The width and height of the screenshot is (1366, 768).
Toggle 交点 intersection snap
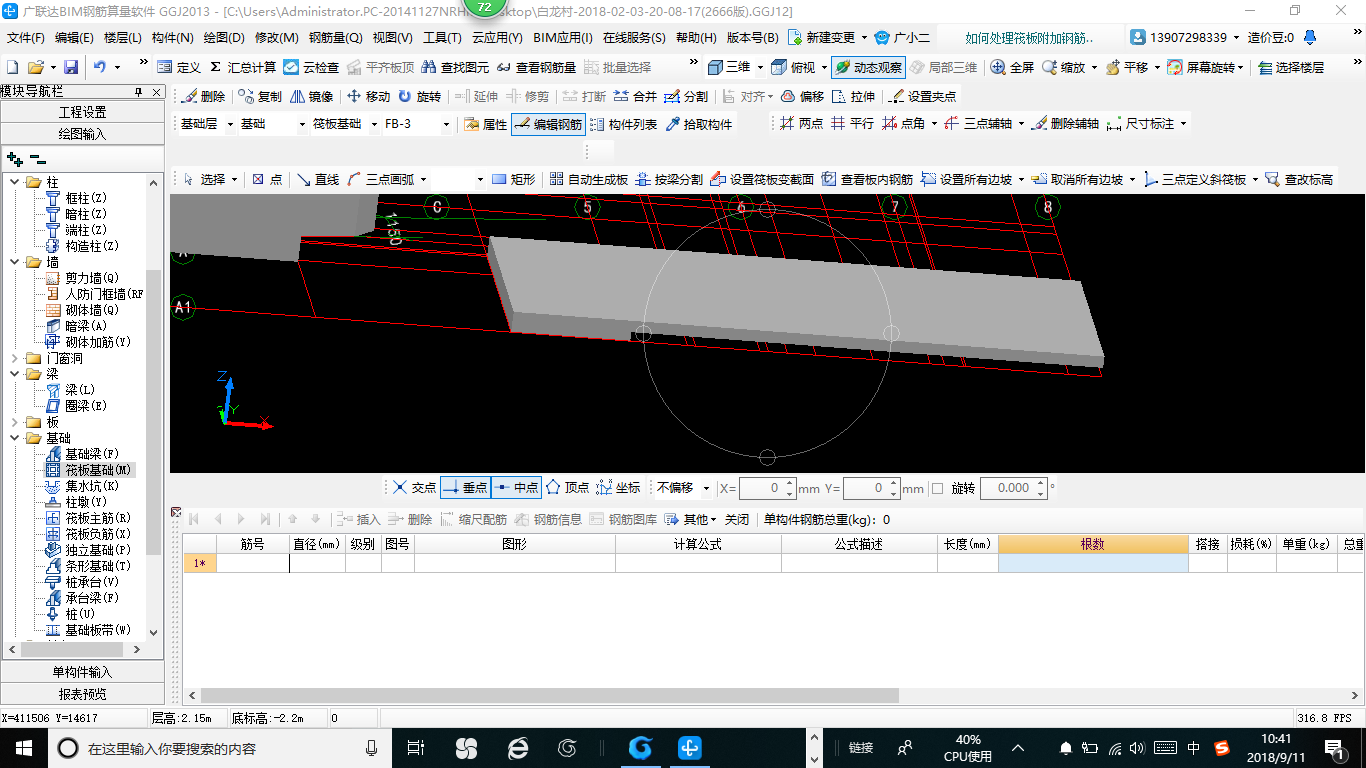pos(414,487)
